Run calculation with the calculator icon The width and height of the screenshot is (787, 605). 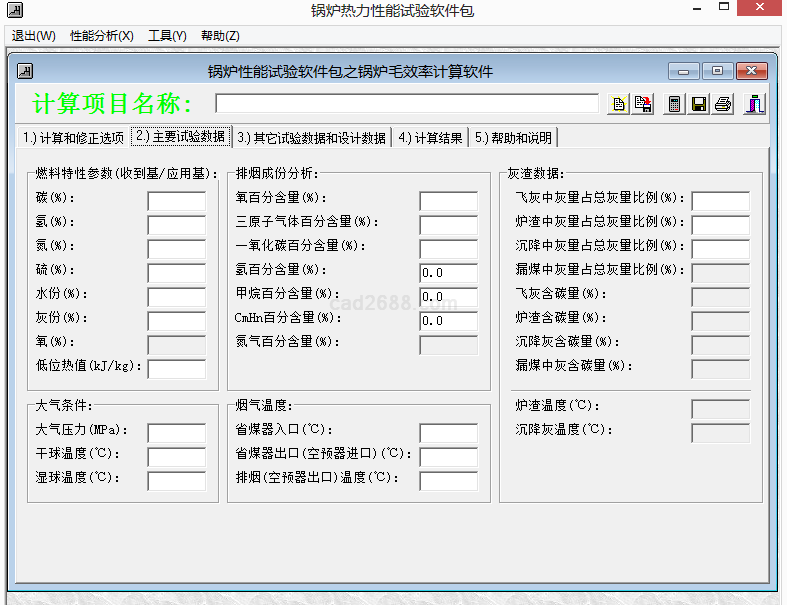pyautogui.click(x=675, y=104)
